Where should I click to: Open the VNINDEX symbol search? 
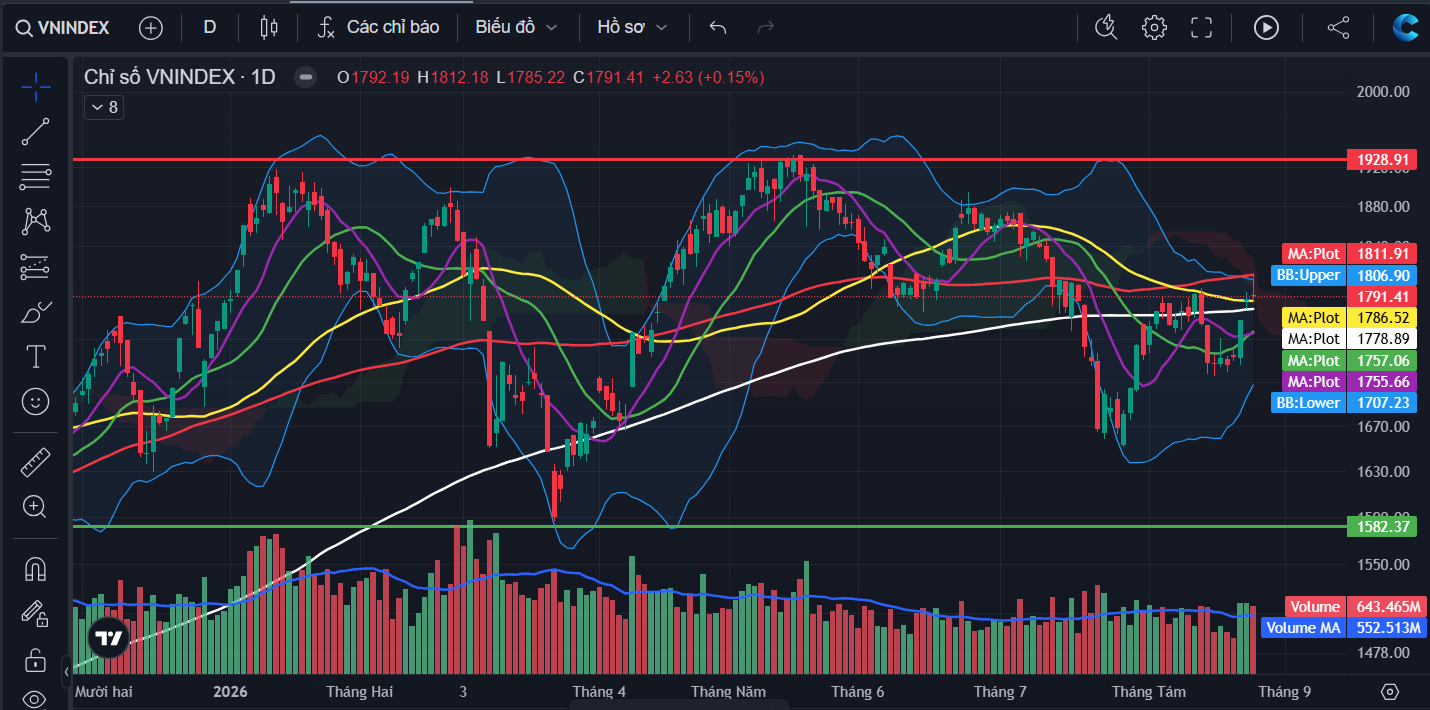point(62,27)
